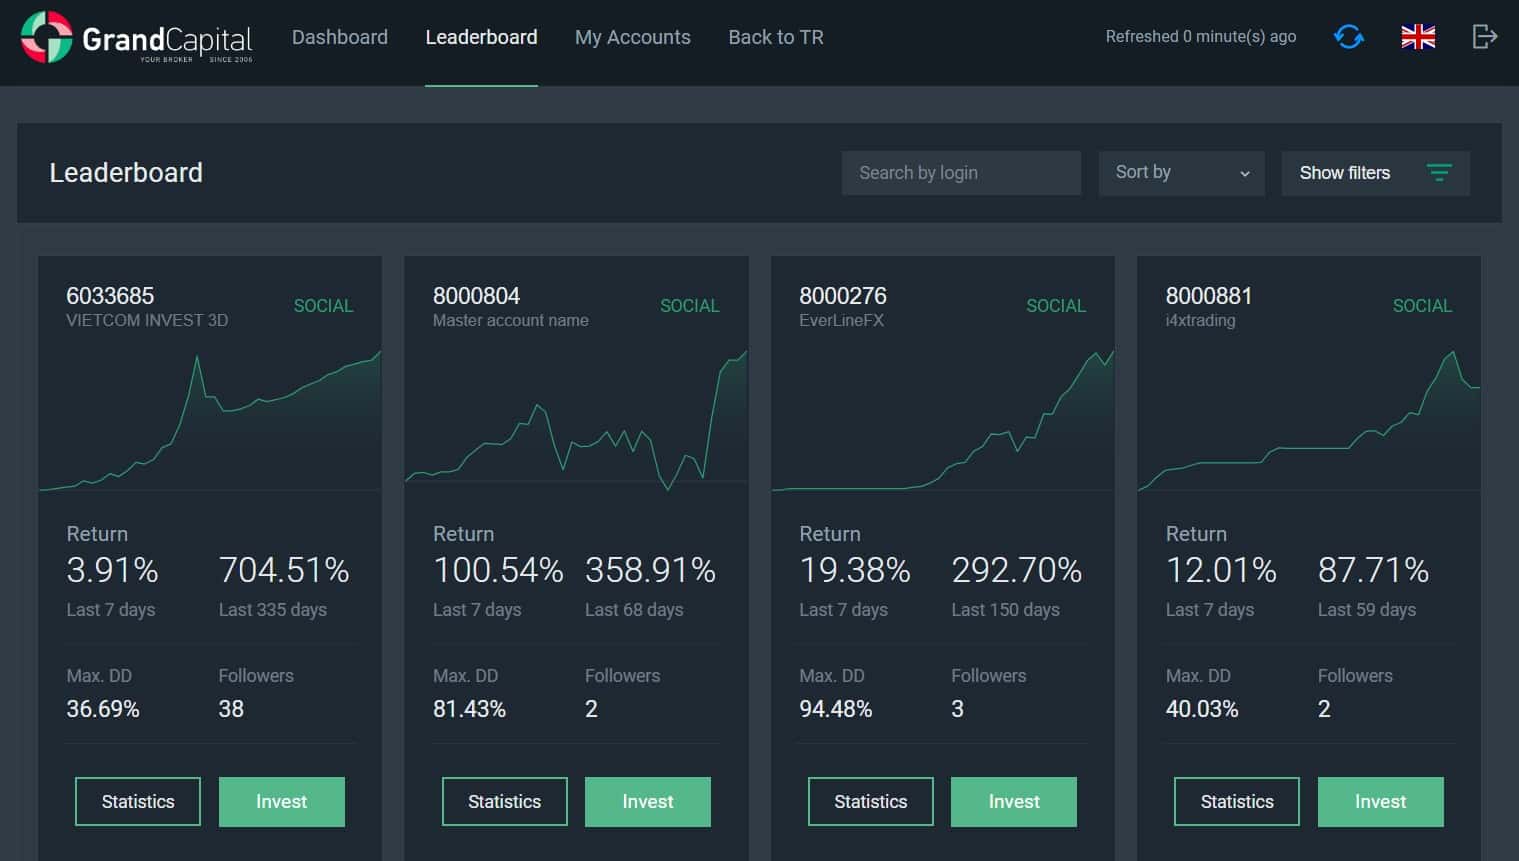Select the Leaderboard tab

481,37
